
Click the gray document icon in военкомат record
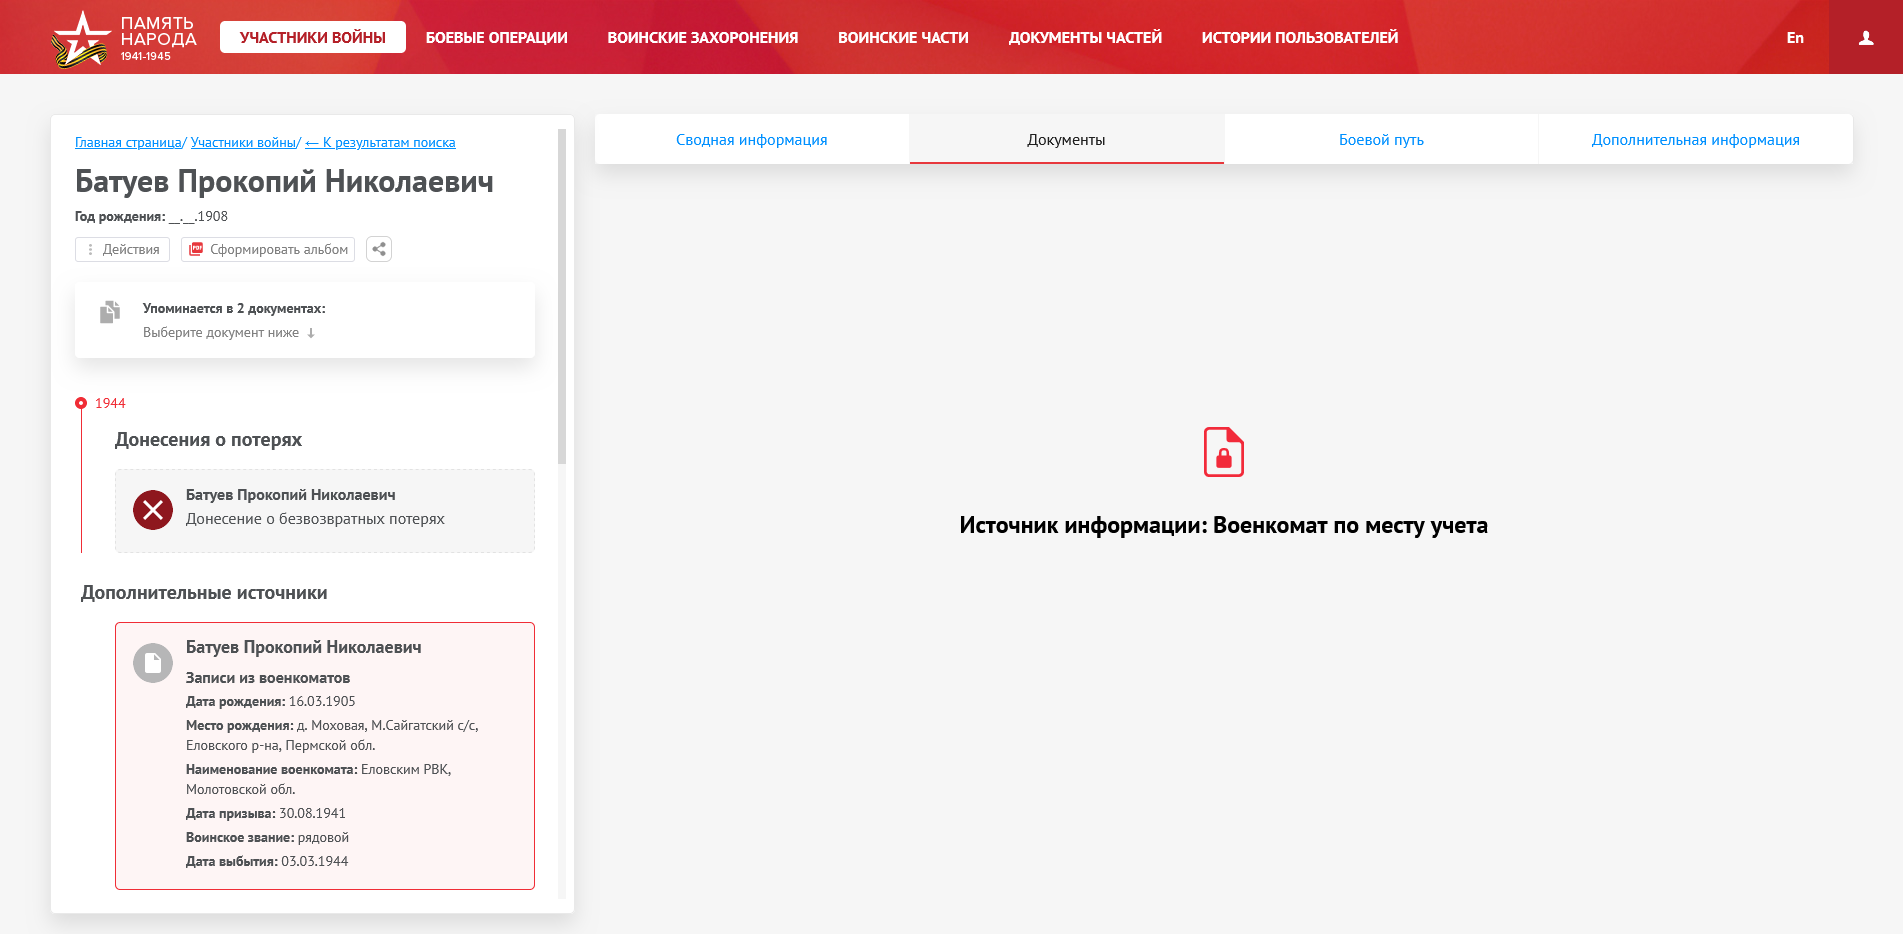pyautogui.click(x=153, y=663)
